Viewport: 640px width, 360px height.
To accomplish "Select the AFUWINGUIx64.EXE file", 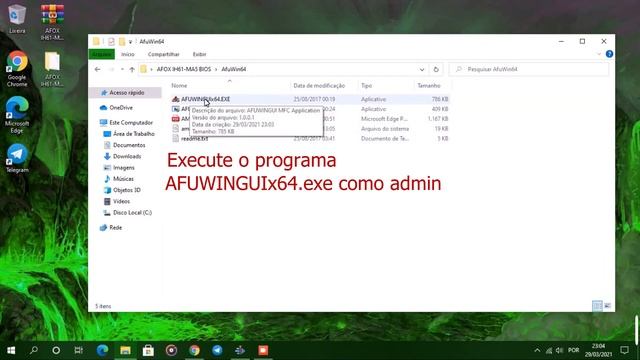I will 205,99.
